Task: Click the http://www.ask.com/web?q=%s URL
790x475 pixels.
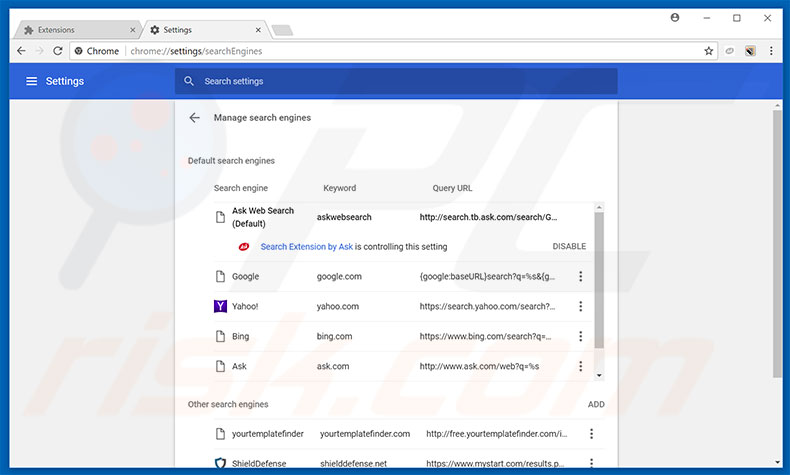Action: (x=479, y=366)
